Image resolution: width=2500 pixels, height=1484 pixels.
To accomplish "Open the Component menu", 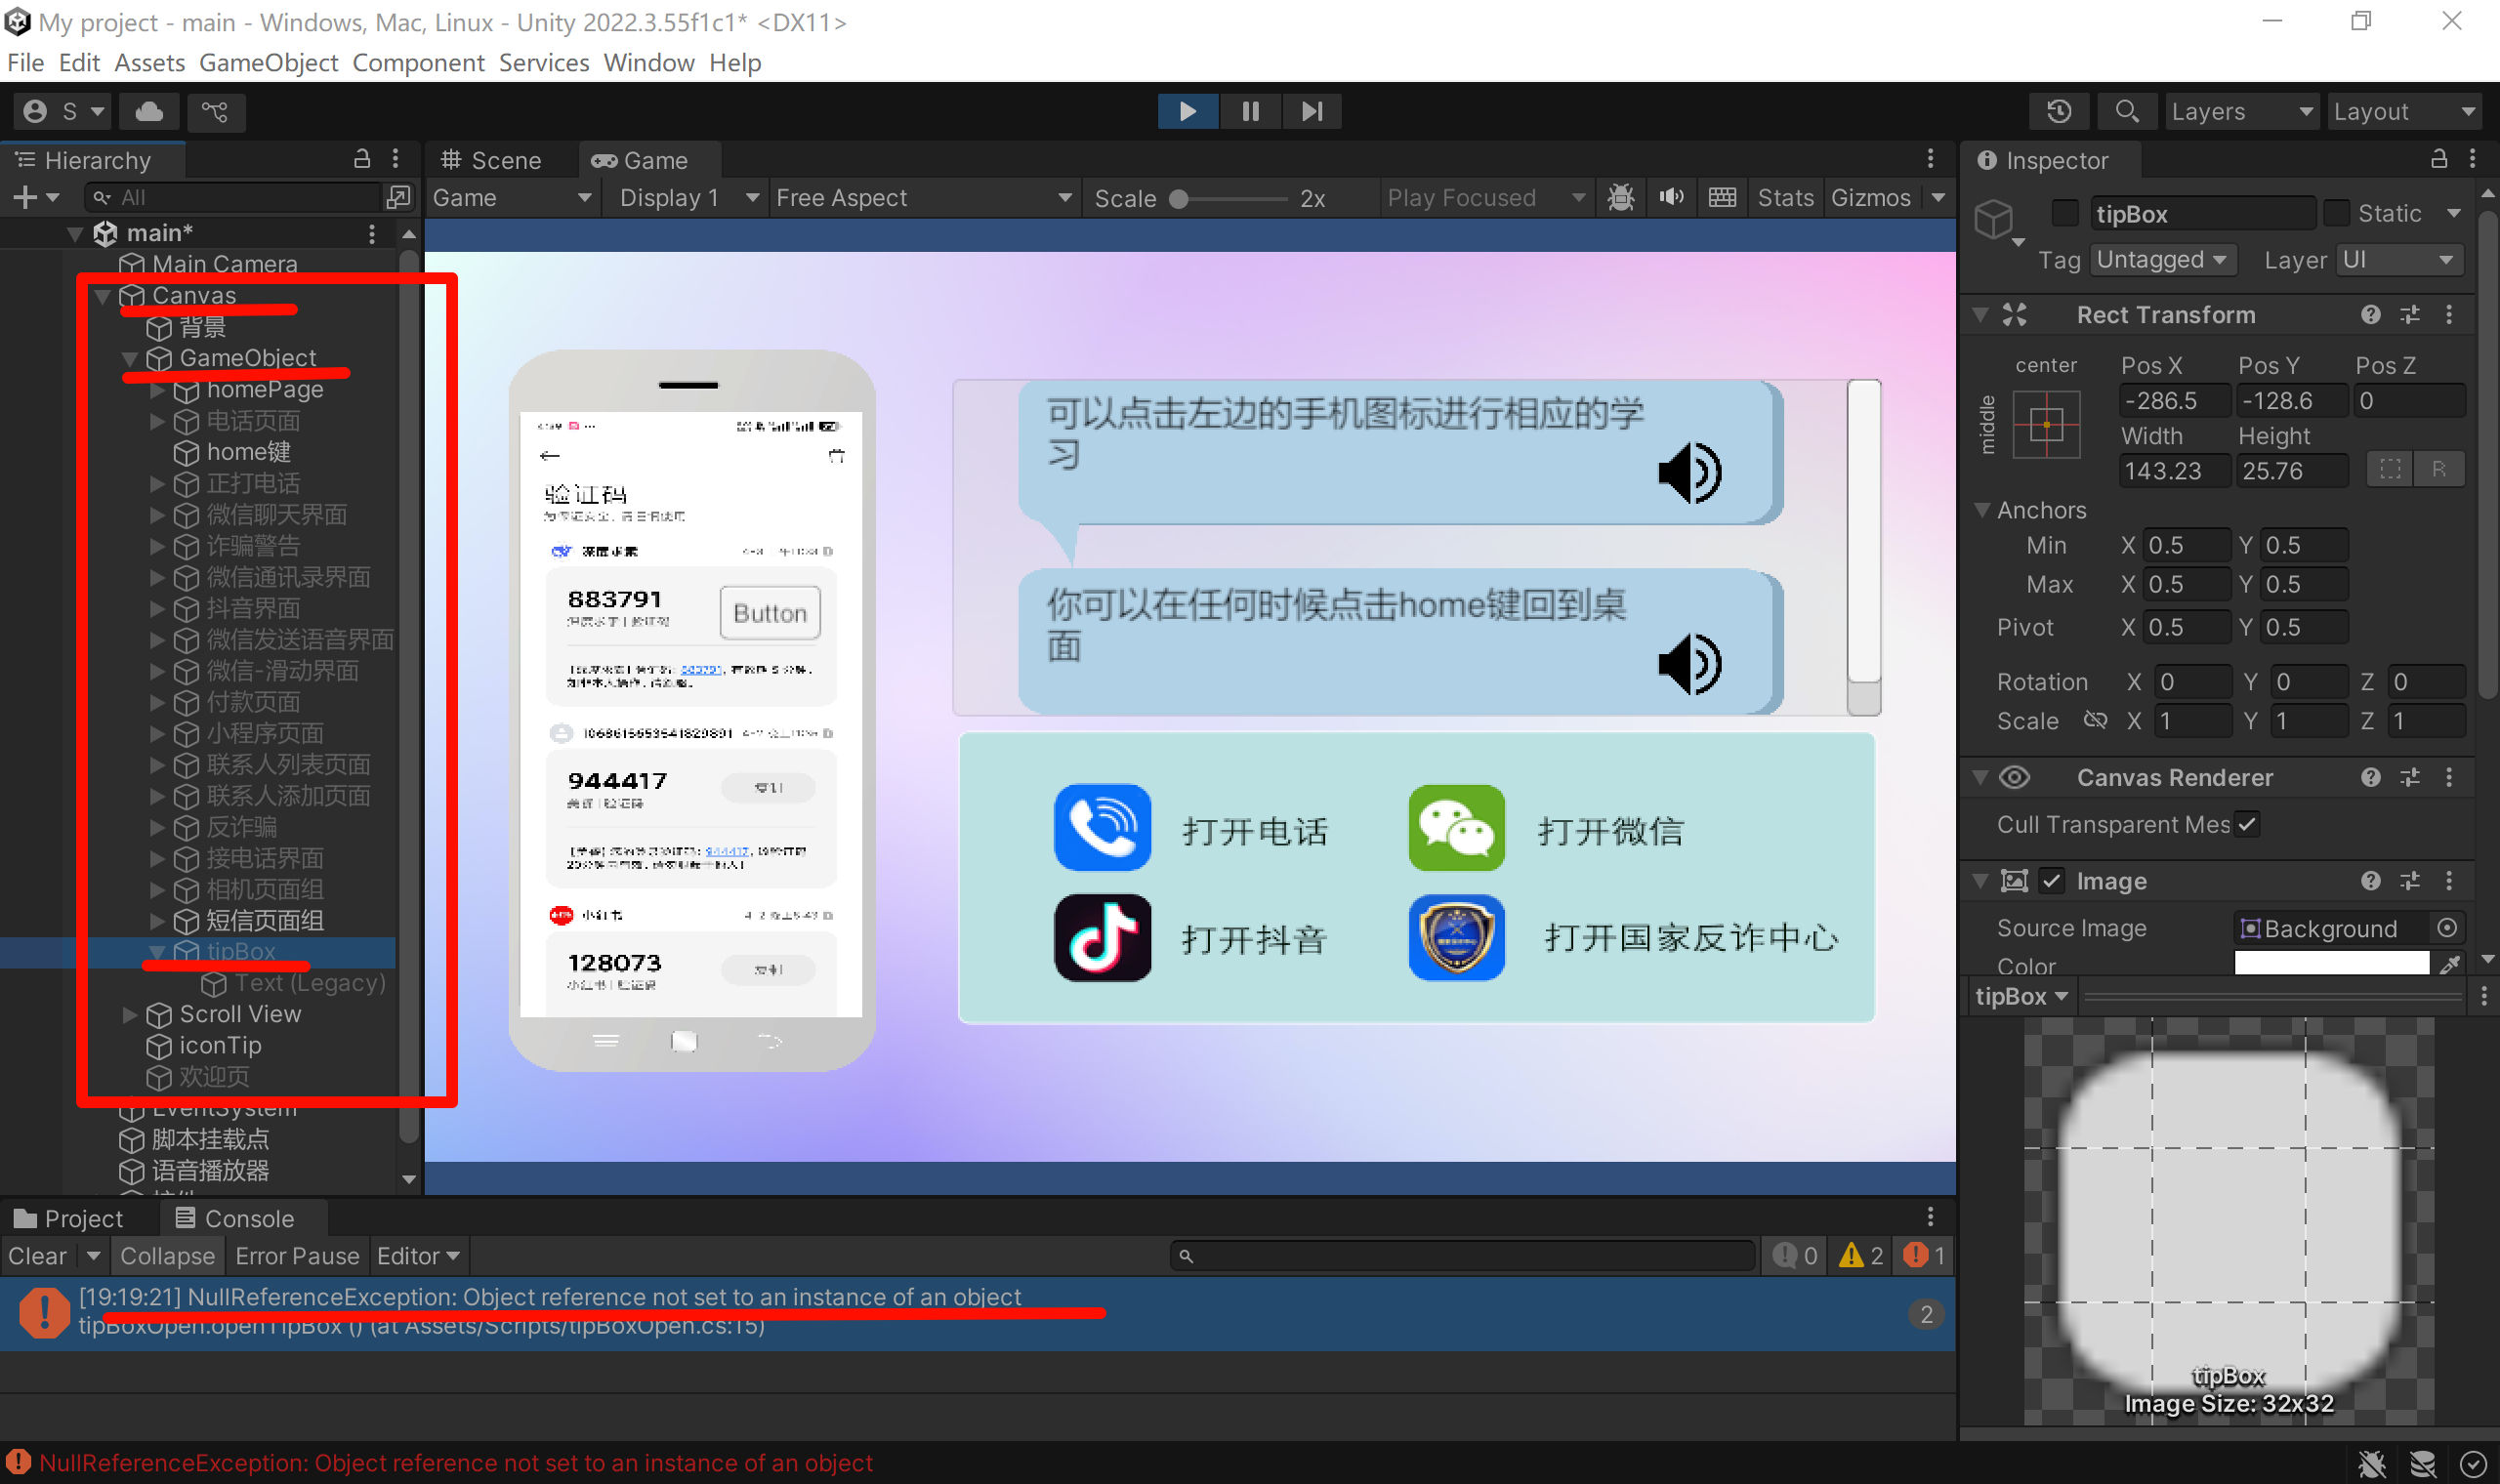I will pyautogui.click(x=418, y=62).
